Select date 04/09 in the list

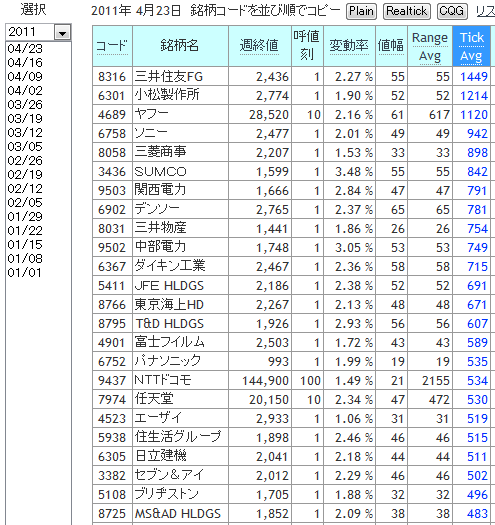[x=25, y=77]
